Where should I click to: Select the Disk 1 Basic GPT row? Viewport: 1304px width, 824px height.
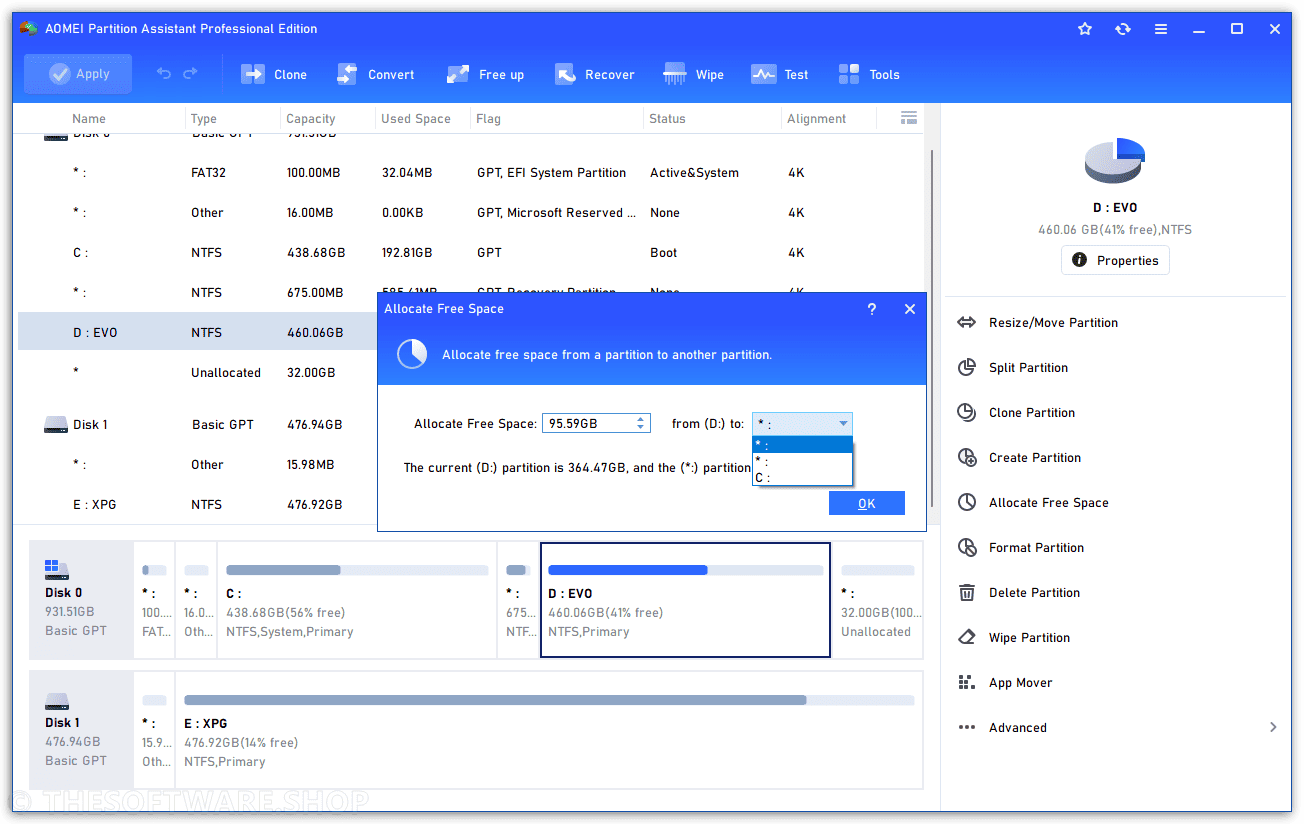pyautogui.click(x=198, y=424)
